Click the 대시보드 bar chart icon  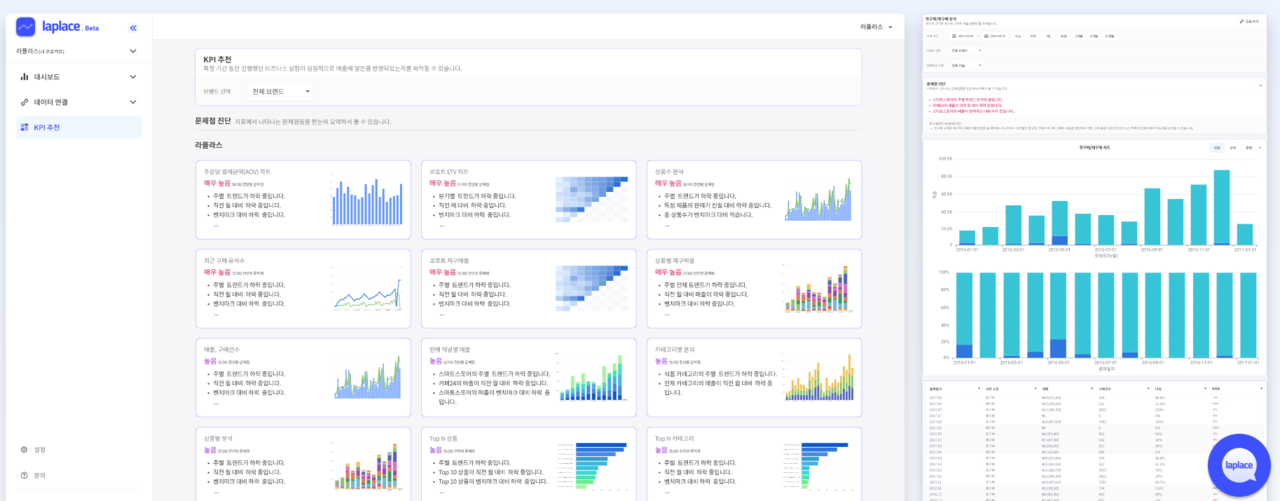(x=24, y=76)
